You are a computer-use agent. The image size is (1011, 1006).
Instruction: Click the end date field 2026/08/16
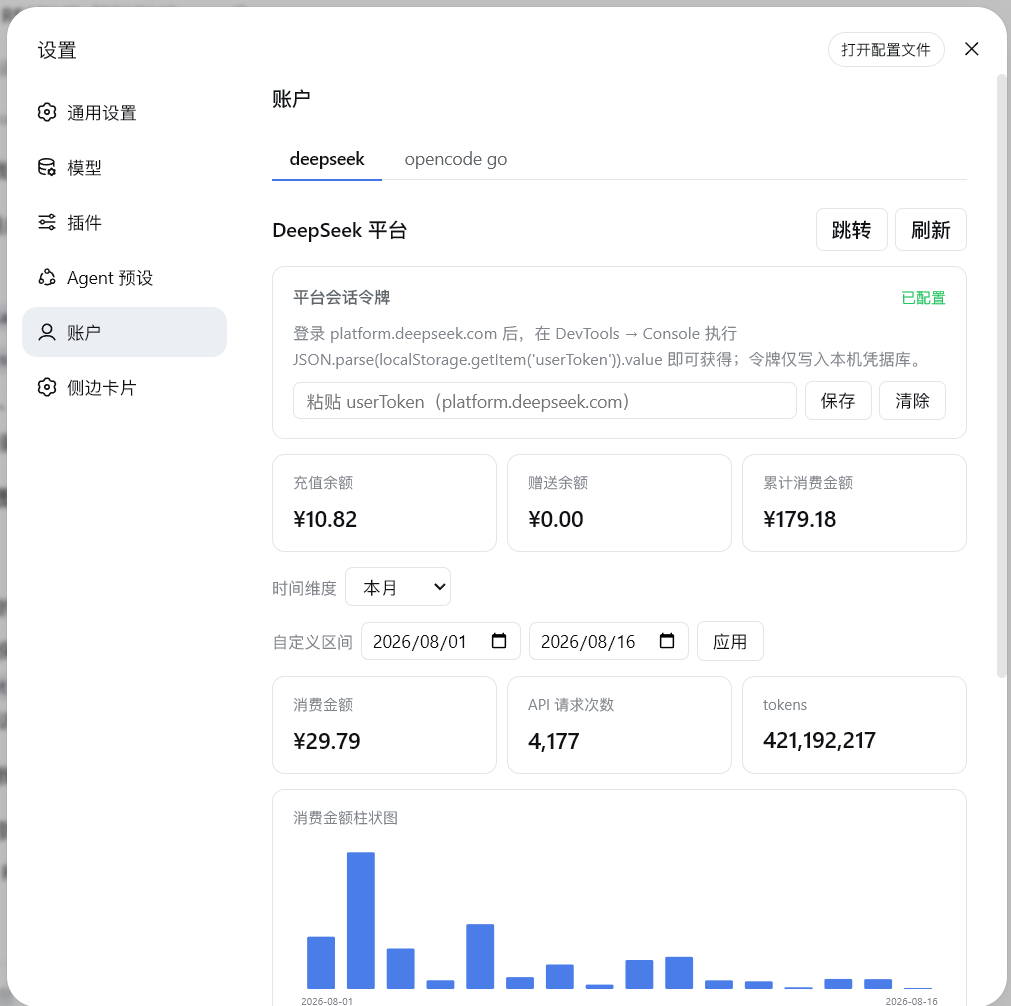pyautogui.click(x=609, y=641)
